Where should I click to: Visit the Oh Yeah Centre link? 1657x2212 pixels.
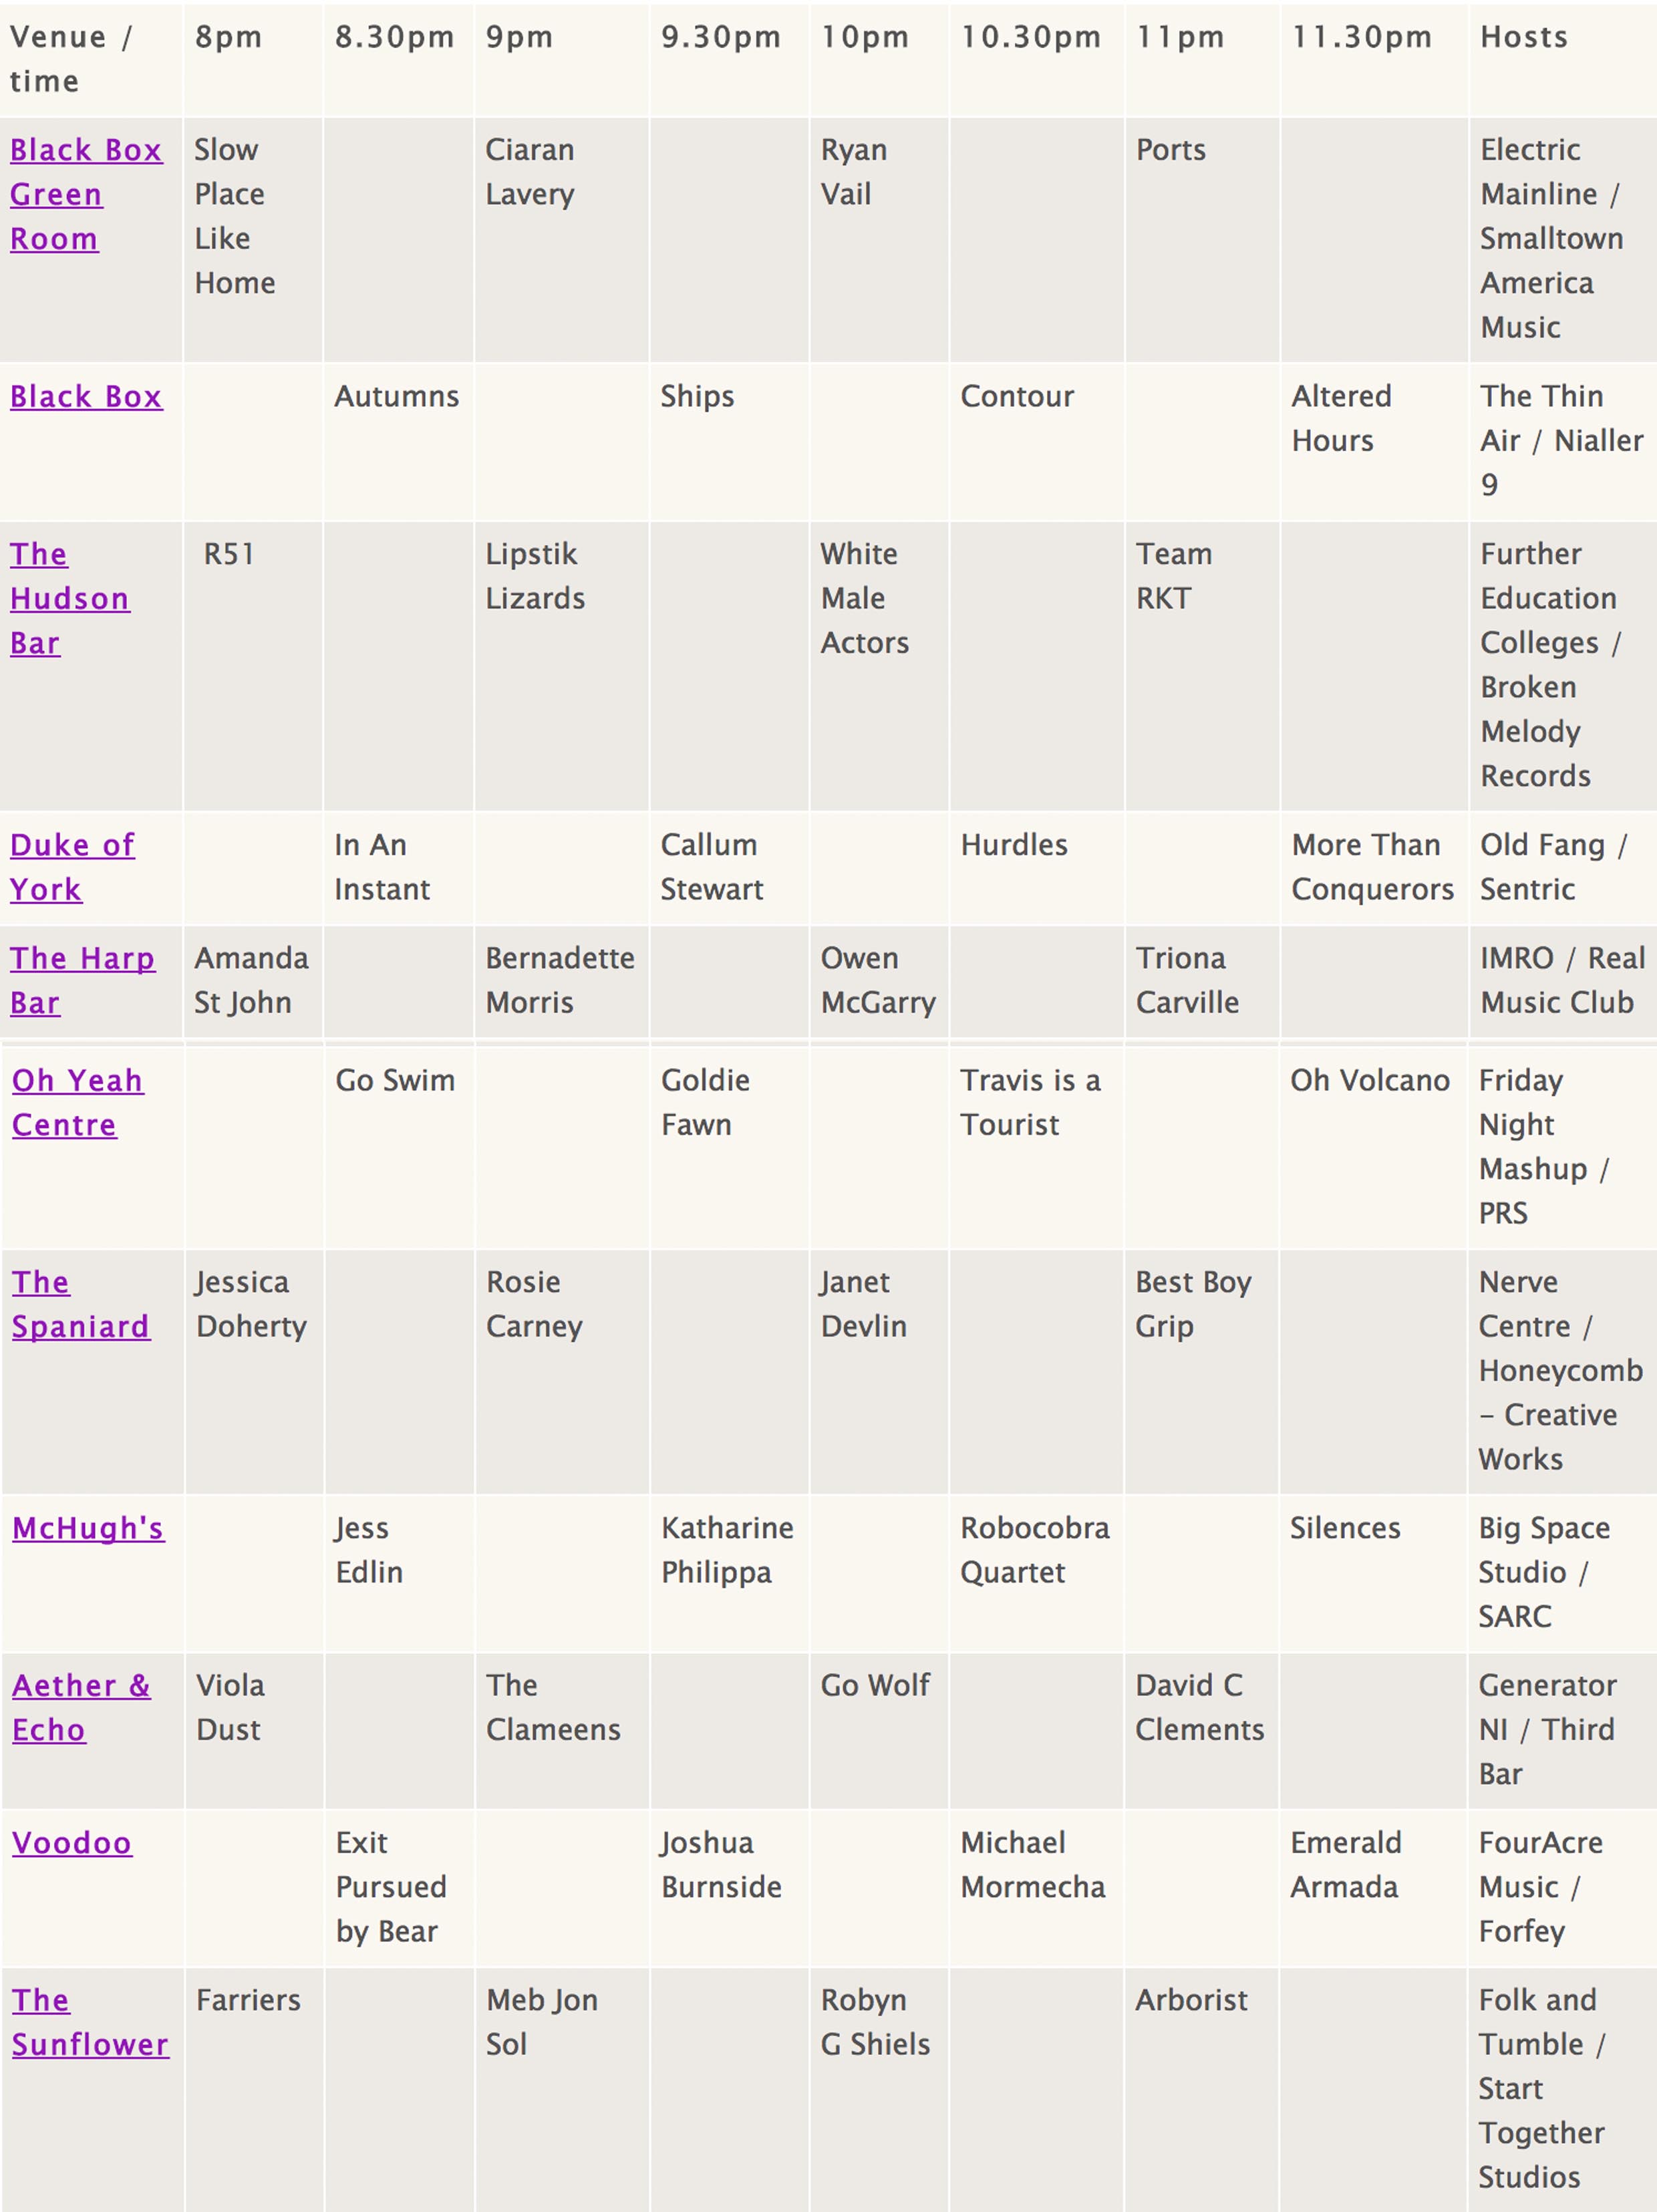click(x=77, y=1102)
